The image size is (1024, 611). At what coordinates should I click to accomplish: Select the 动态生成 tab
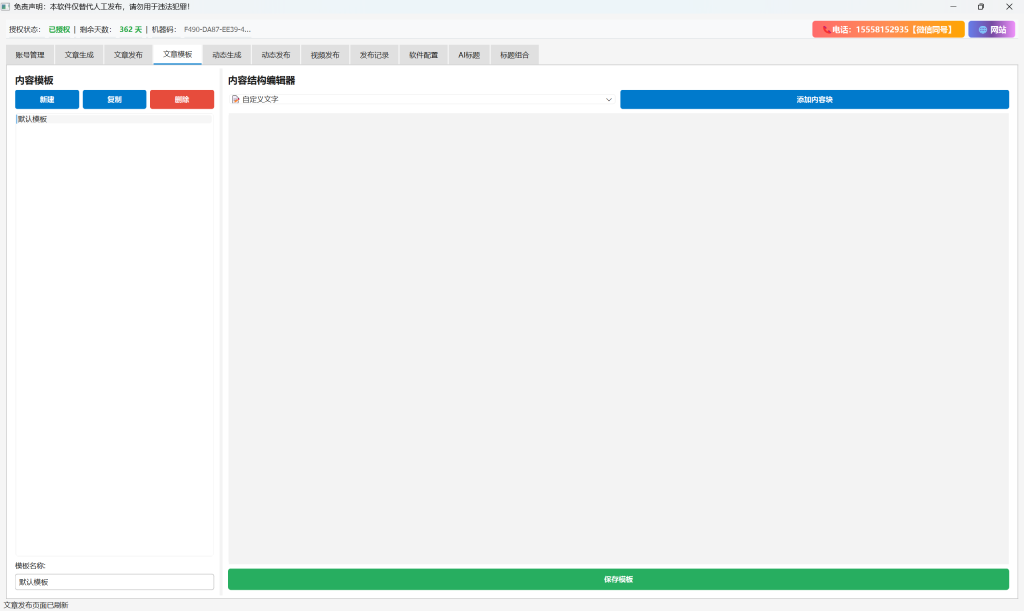click(227, 55)
